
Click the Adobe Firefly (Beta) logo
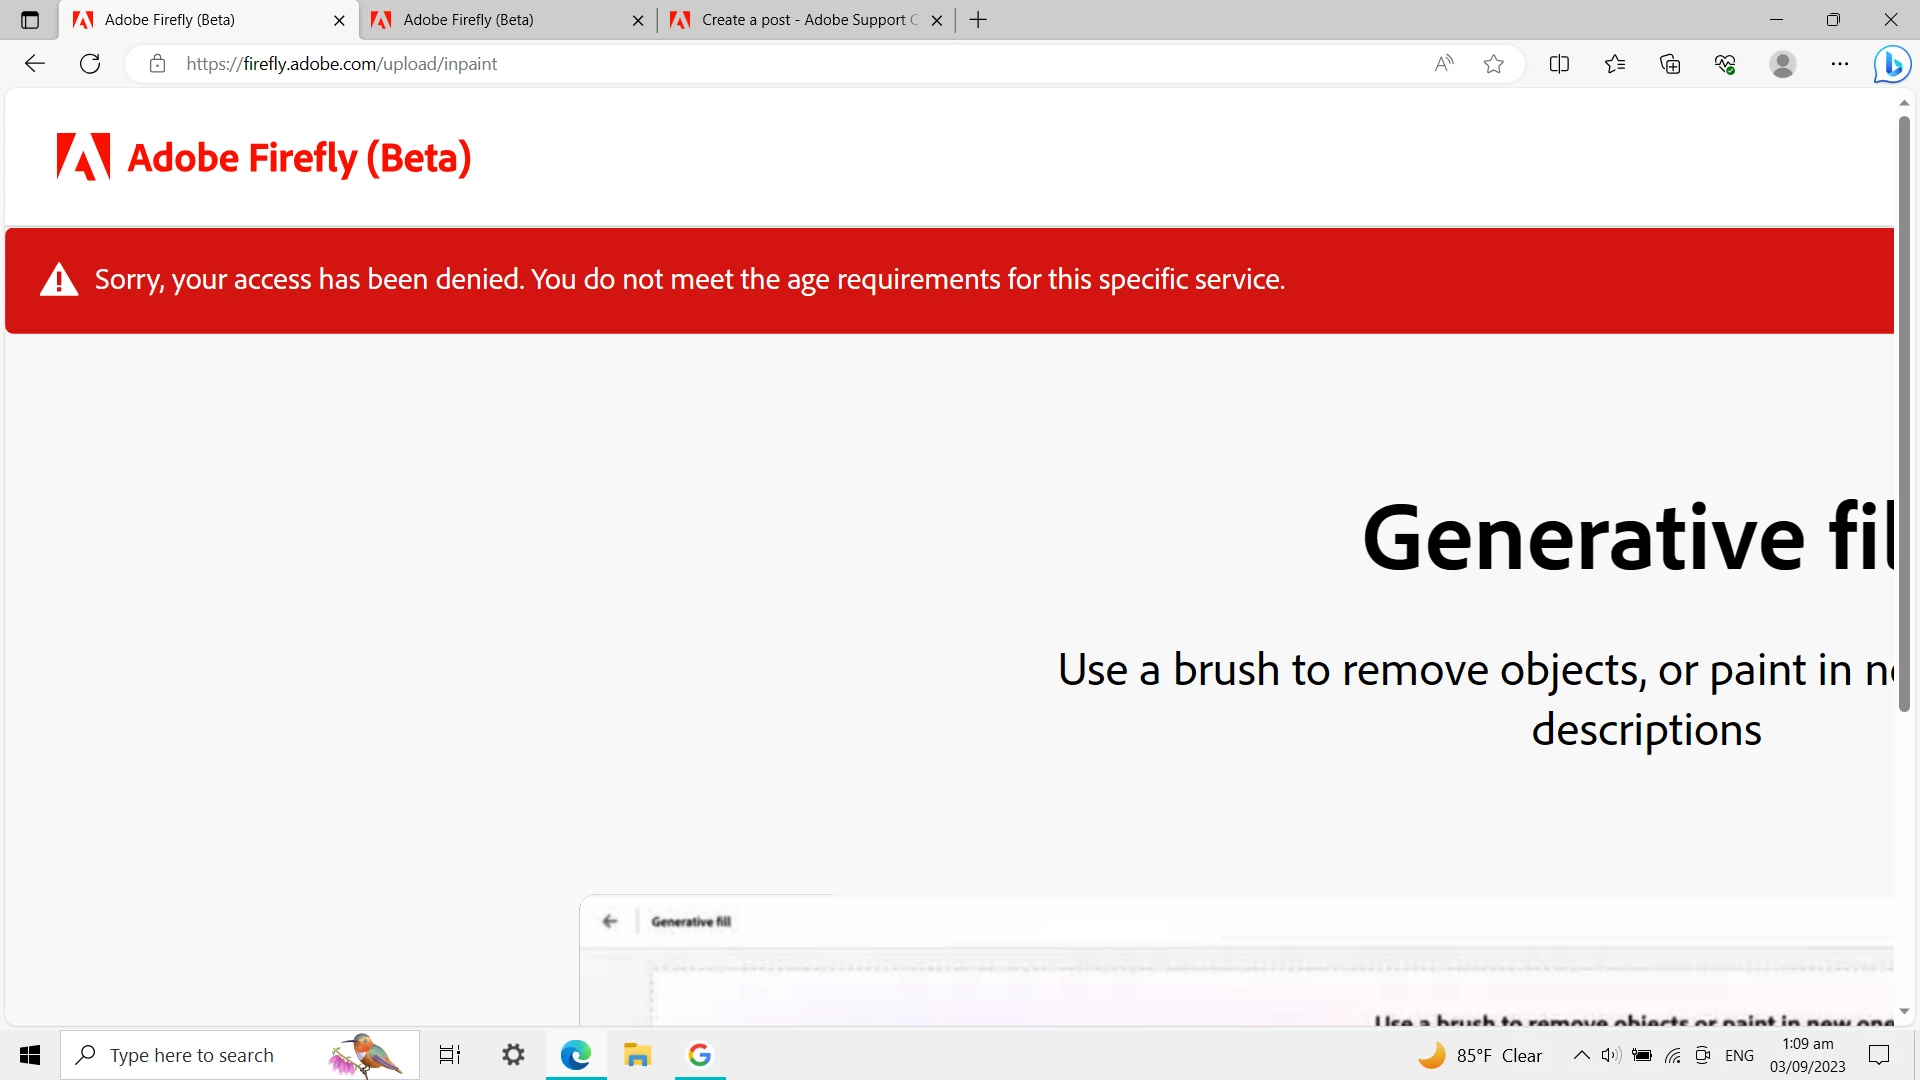[x=263, y=158]
